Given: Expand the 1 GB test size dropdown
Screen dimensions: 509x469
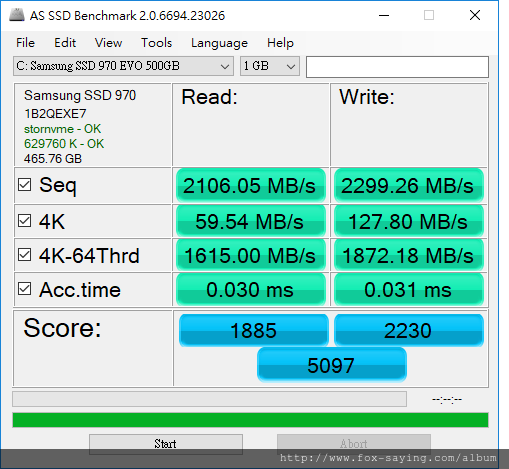Looking at the screenshot, I should pyautogui.click(x=270, y=66).
